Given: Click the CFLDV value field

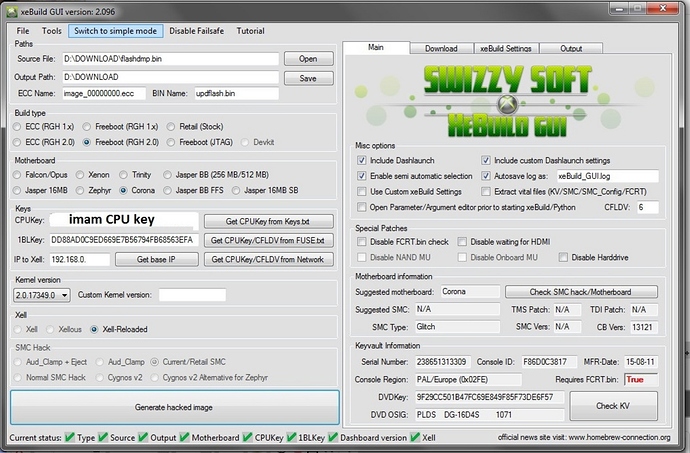Looking at the screenshot, I should 648,207.
